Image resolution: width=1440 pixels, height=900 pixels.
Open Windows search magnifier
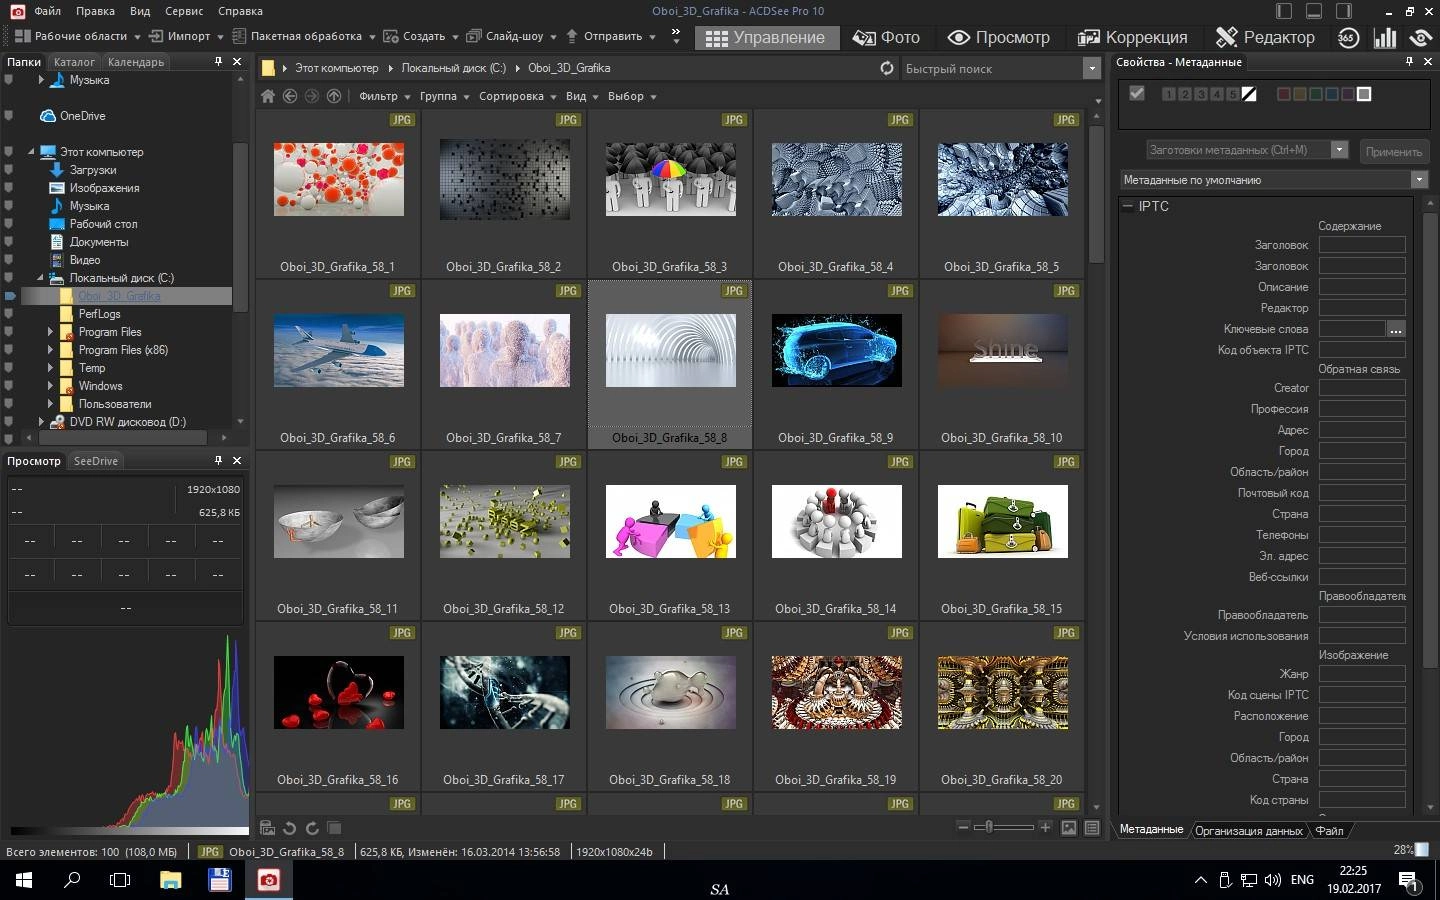tap(72, 880)
